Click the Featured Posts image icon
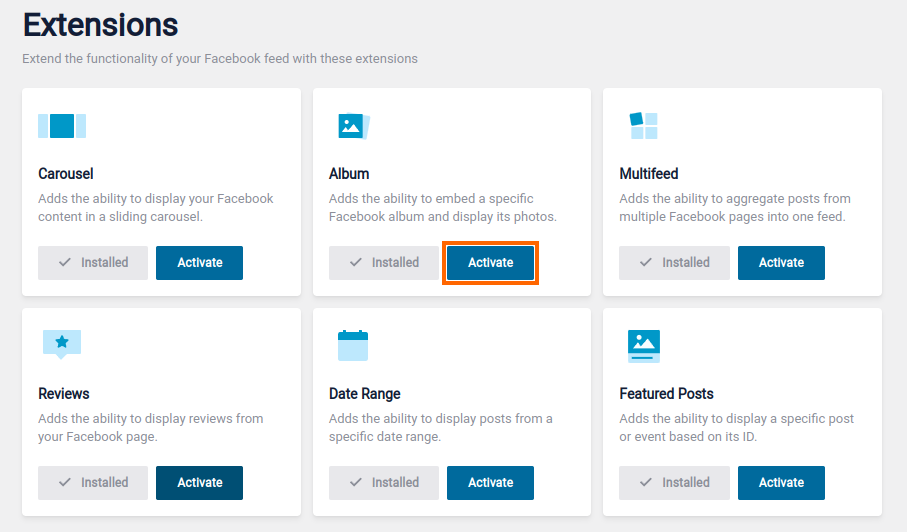Image resolution: width=907 pixels, height=532 pixels. click(x=643, y=345)
